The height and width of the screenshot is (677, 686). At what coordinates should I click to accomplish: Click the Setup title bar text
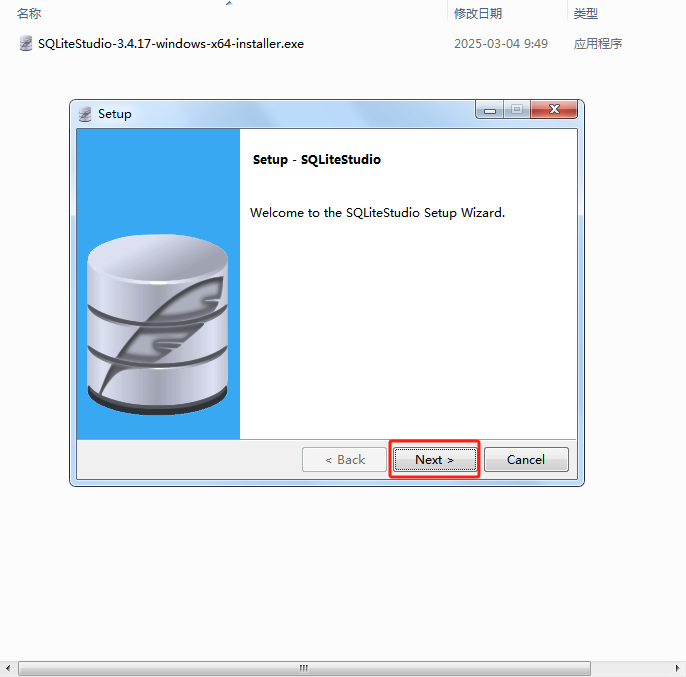(x=115, y=114)
